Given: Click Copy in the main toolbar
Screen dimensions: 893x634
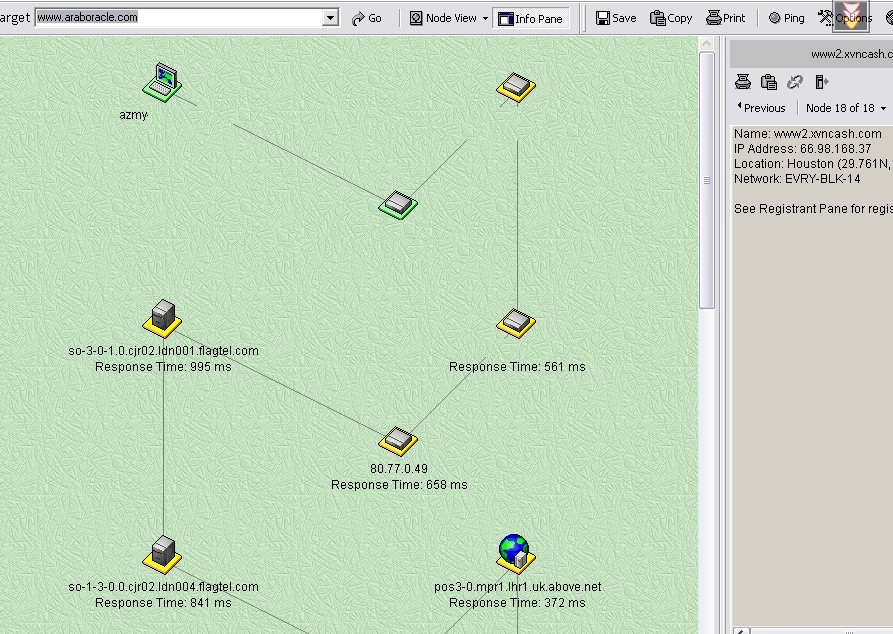Looking at the screenshot, I should [x=671, y=18].
